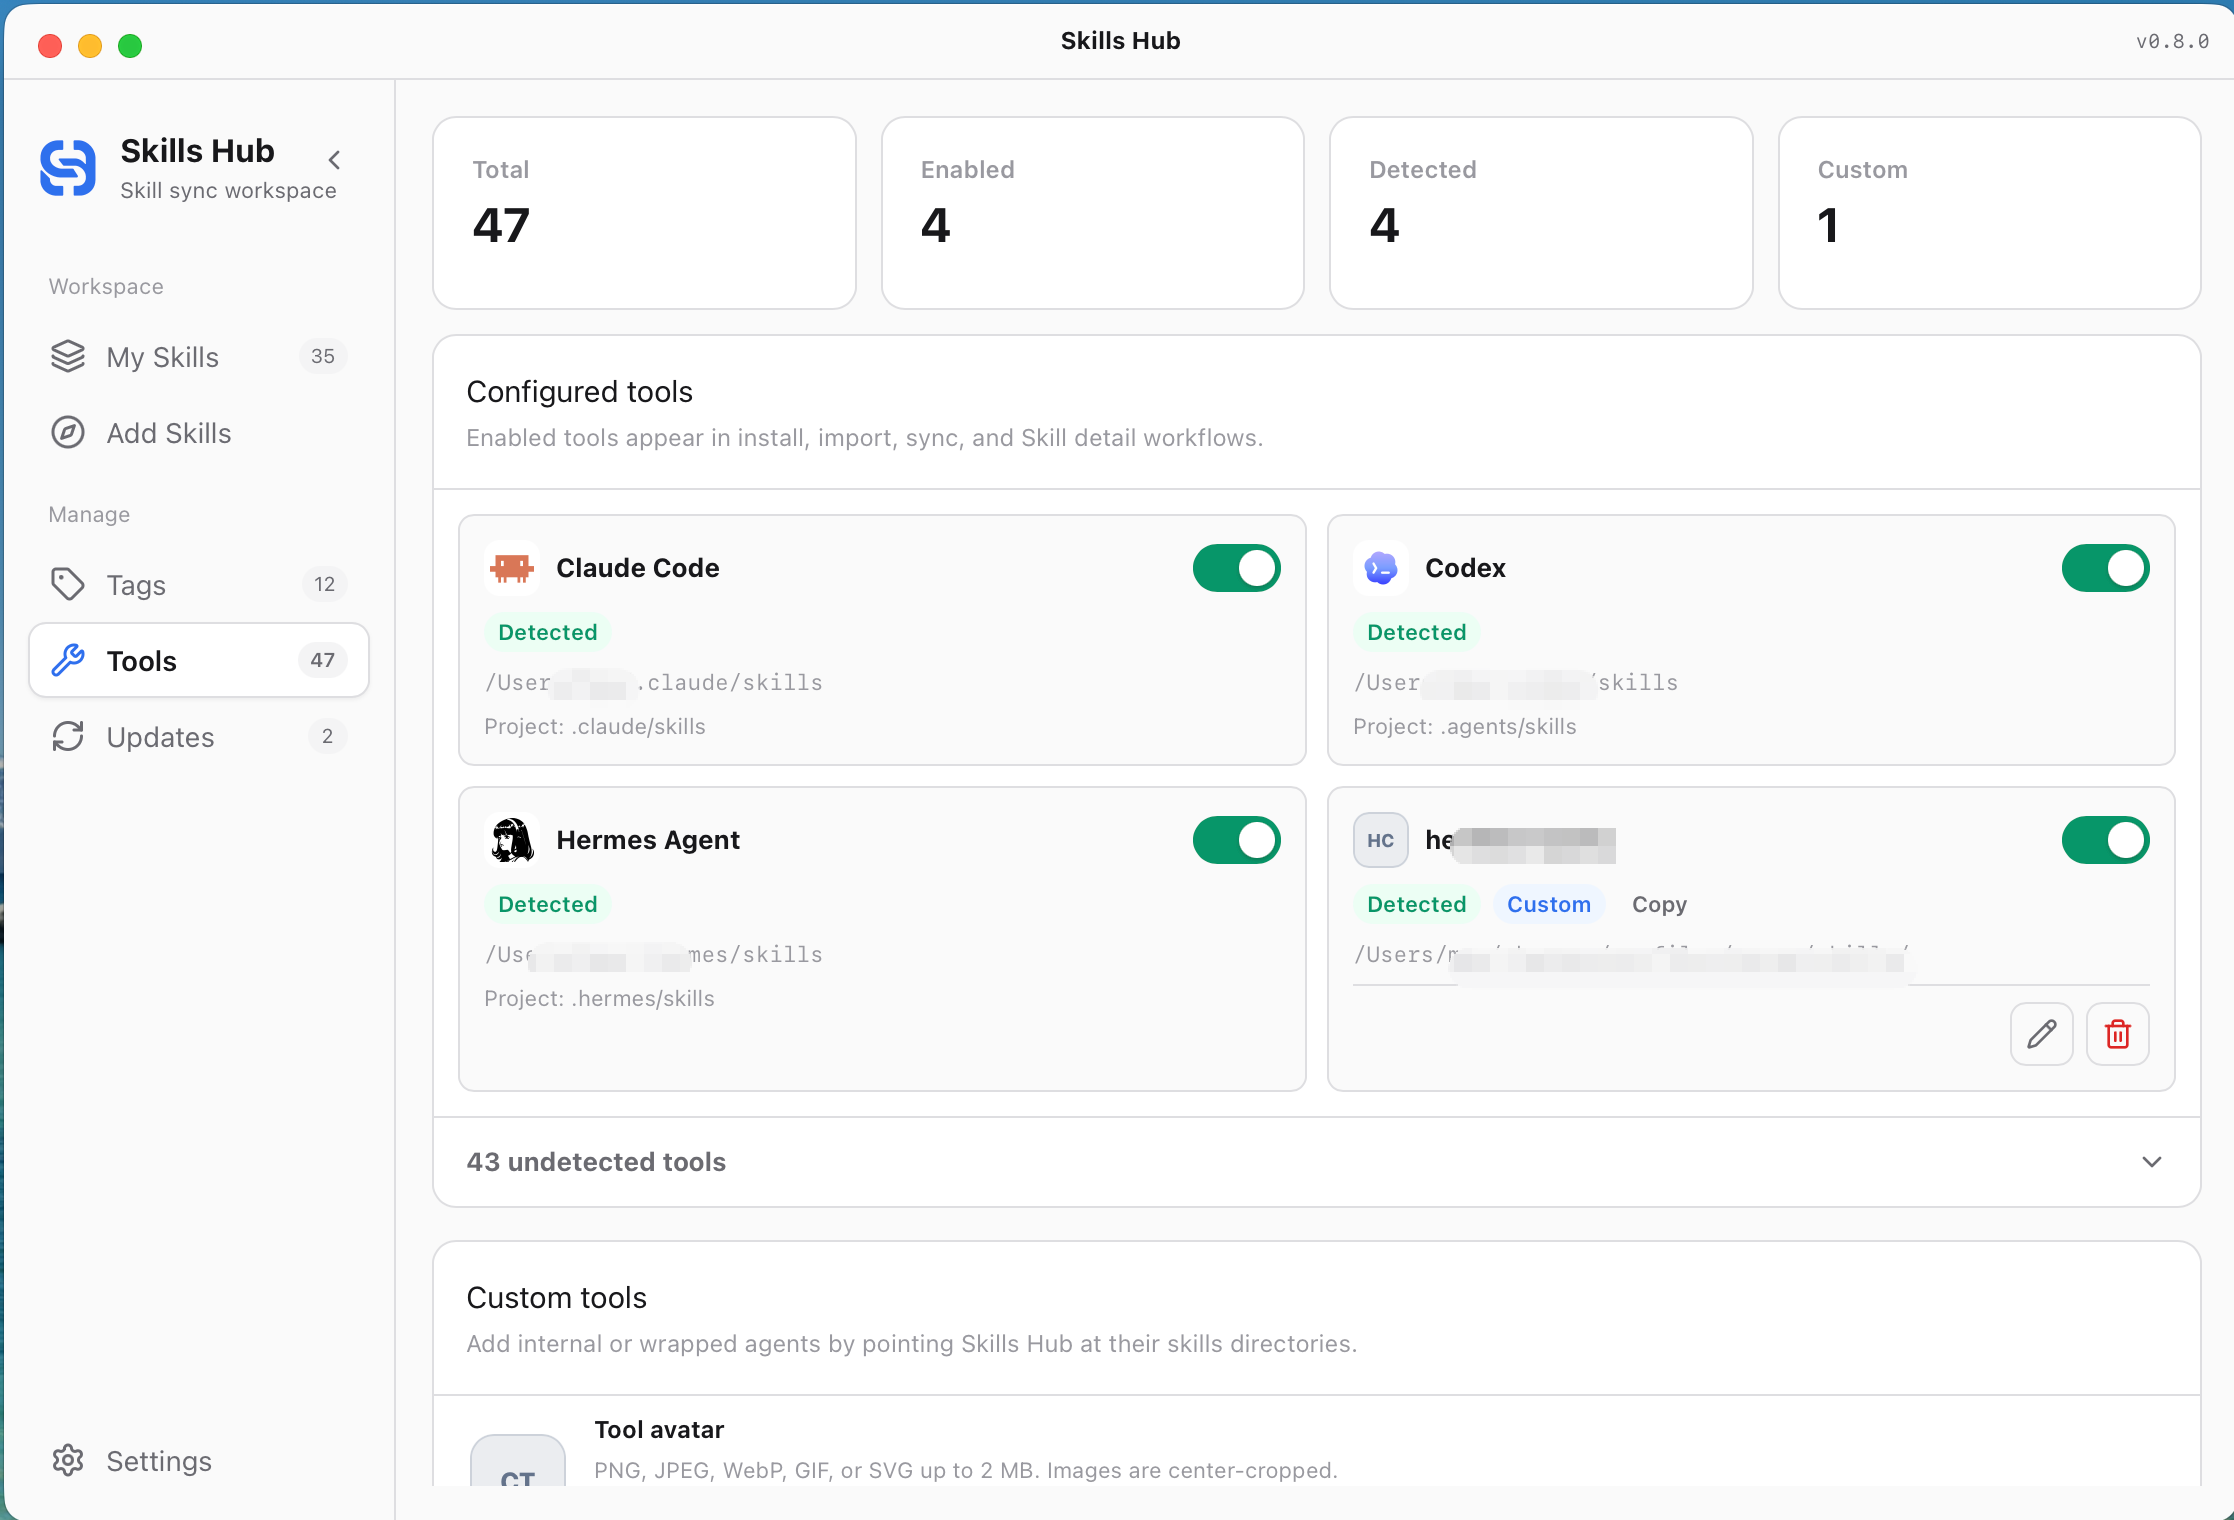The width and height of the screenshot is (2234, 1520).
Task: Click the Configured tools heading
Action: point(580,392)
